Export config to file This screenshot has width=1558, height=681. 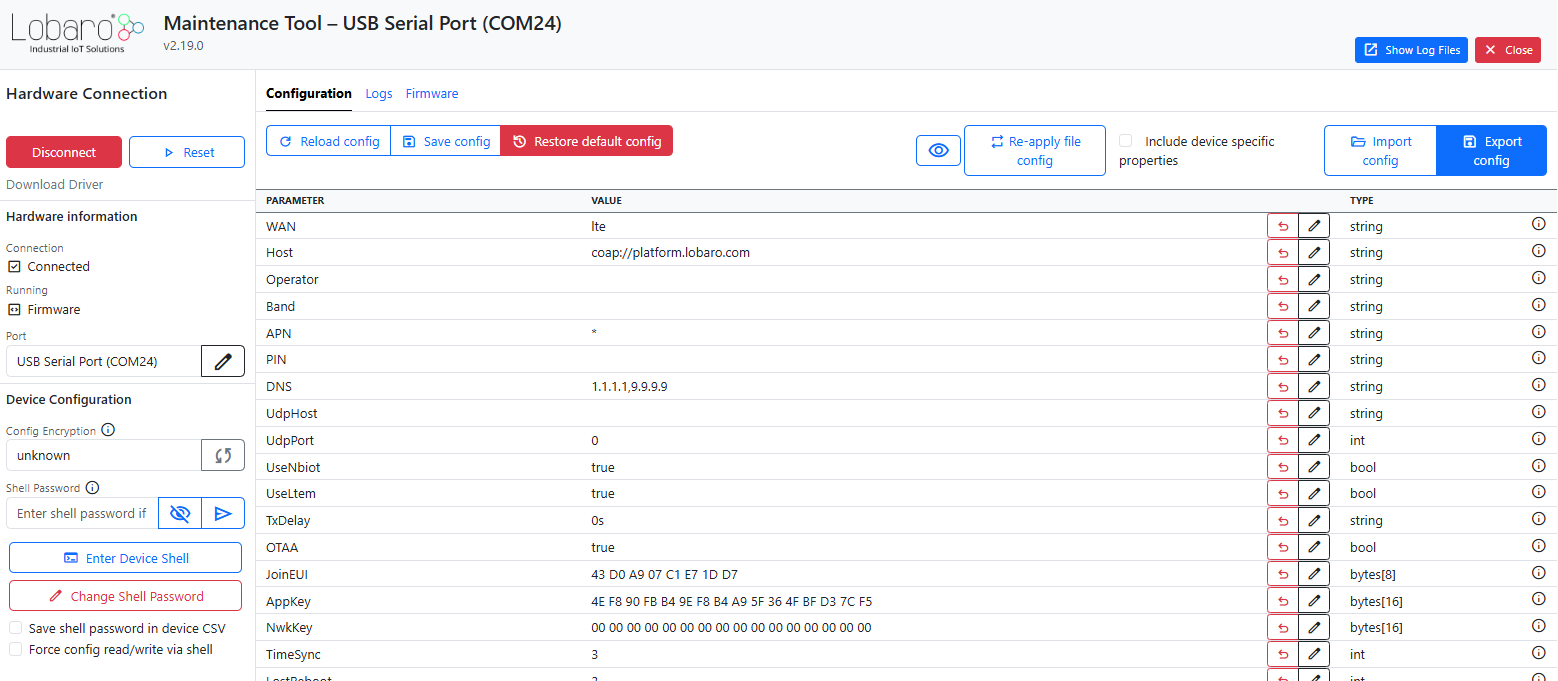(x=1491, y=150)
